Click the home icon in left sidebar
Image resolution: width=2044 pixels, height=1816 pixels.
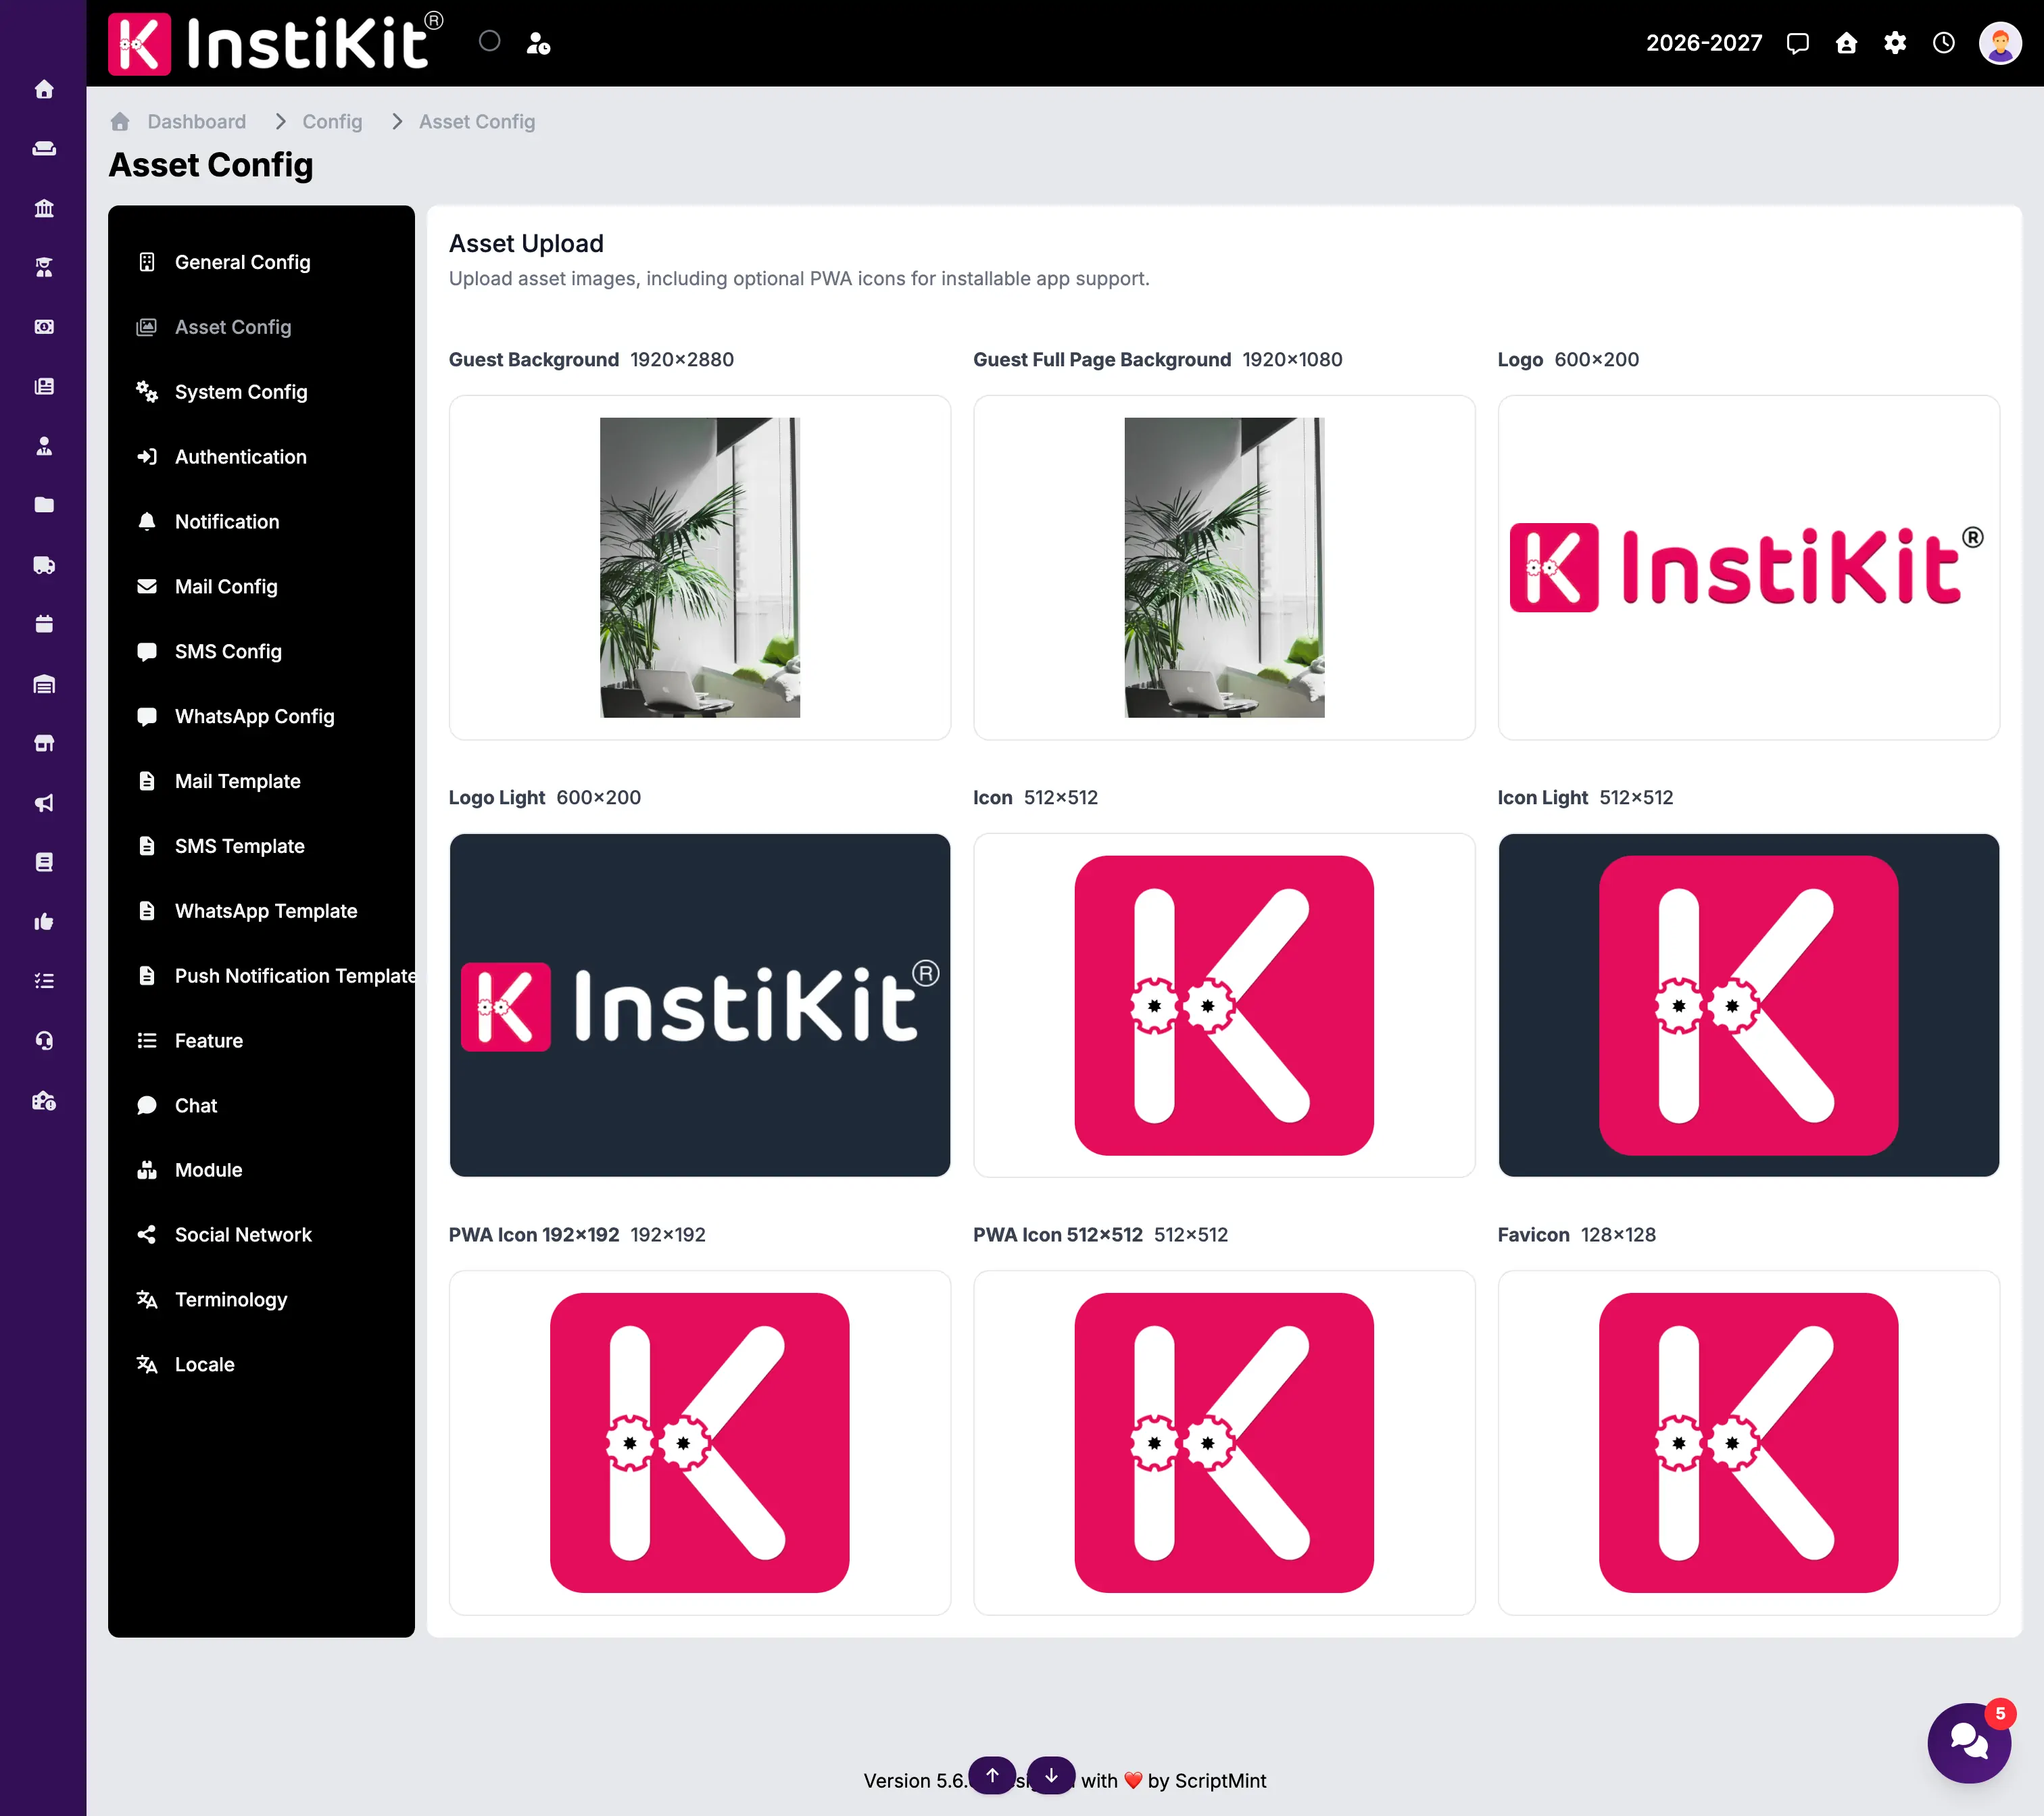coord(44,90)
